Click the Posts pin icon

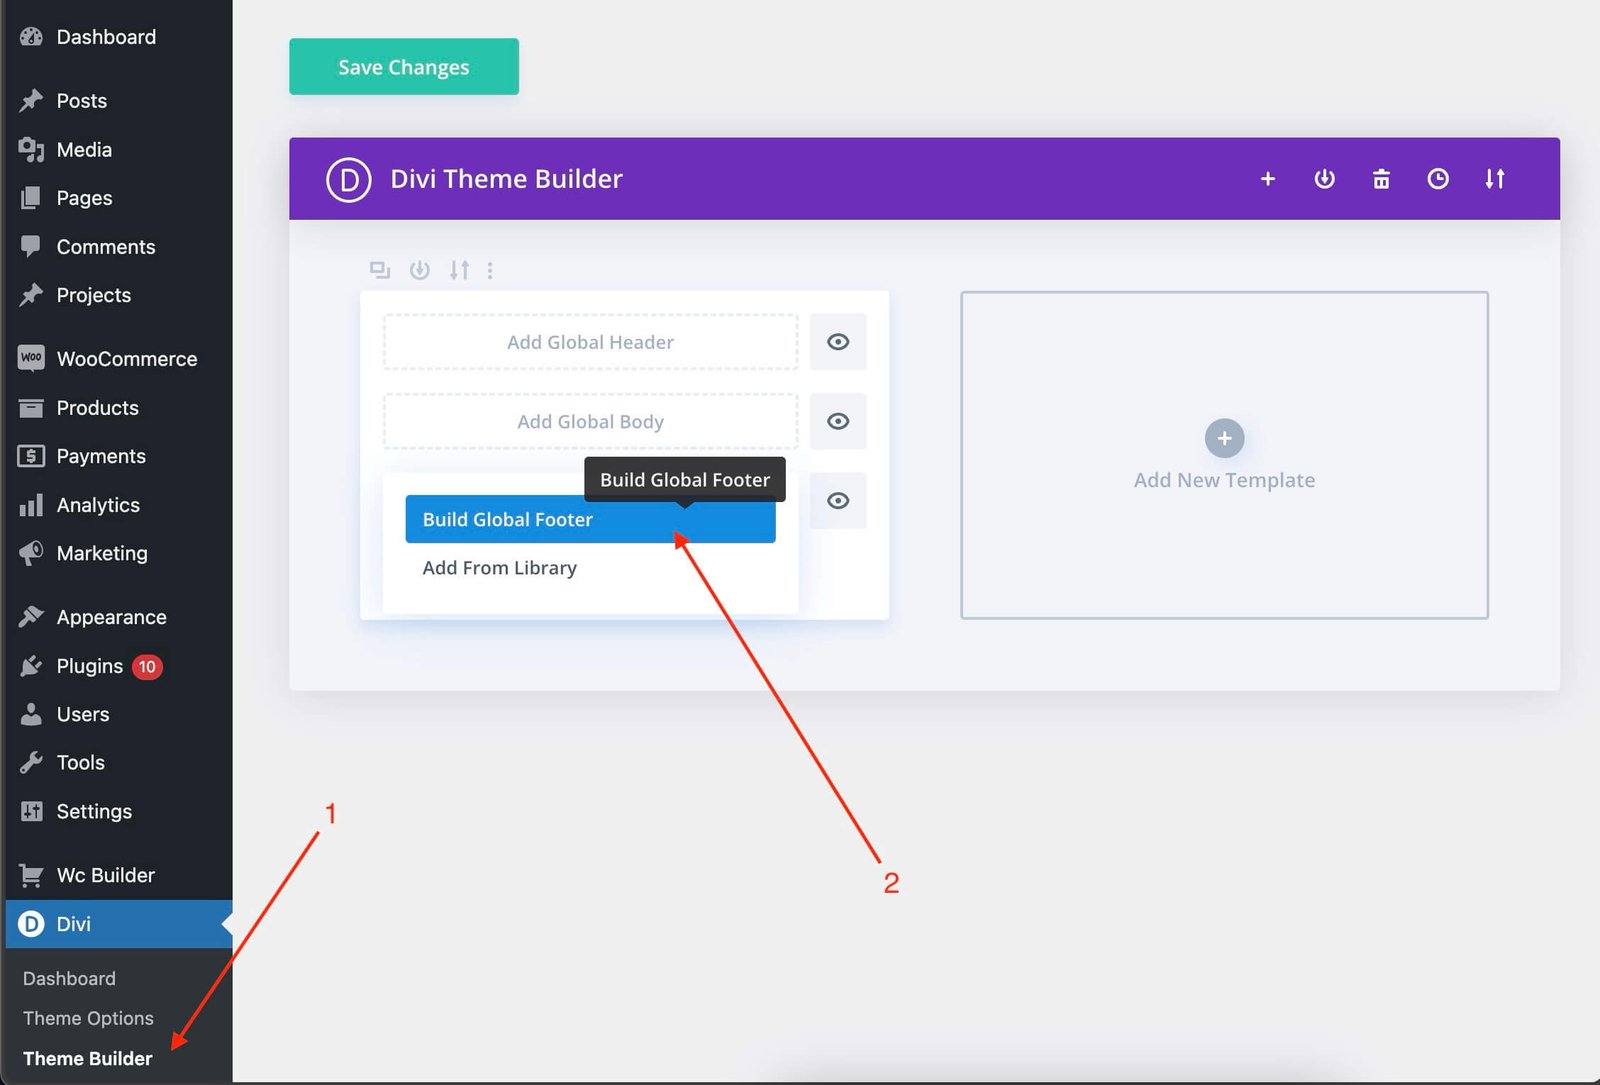point(31,100)
